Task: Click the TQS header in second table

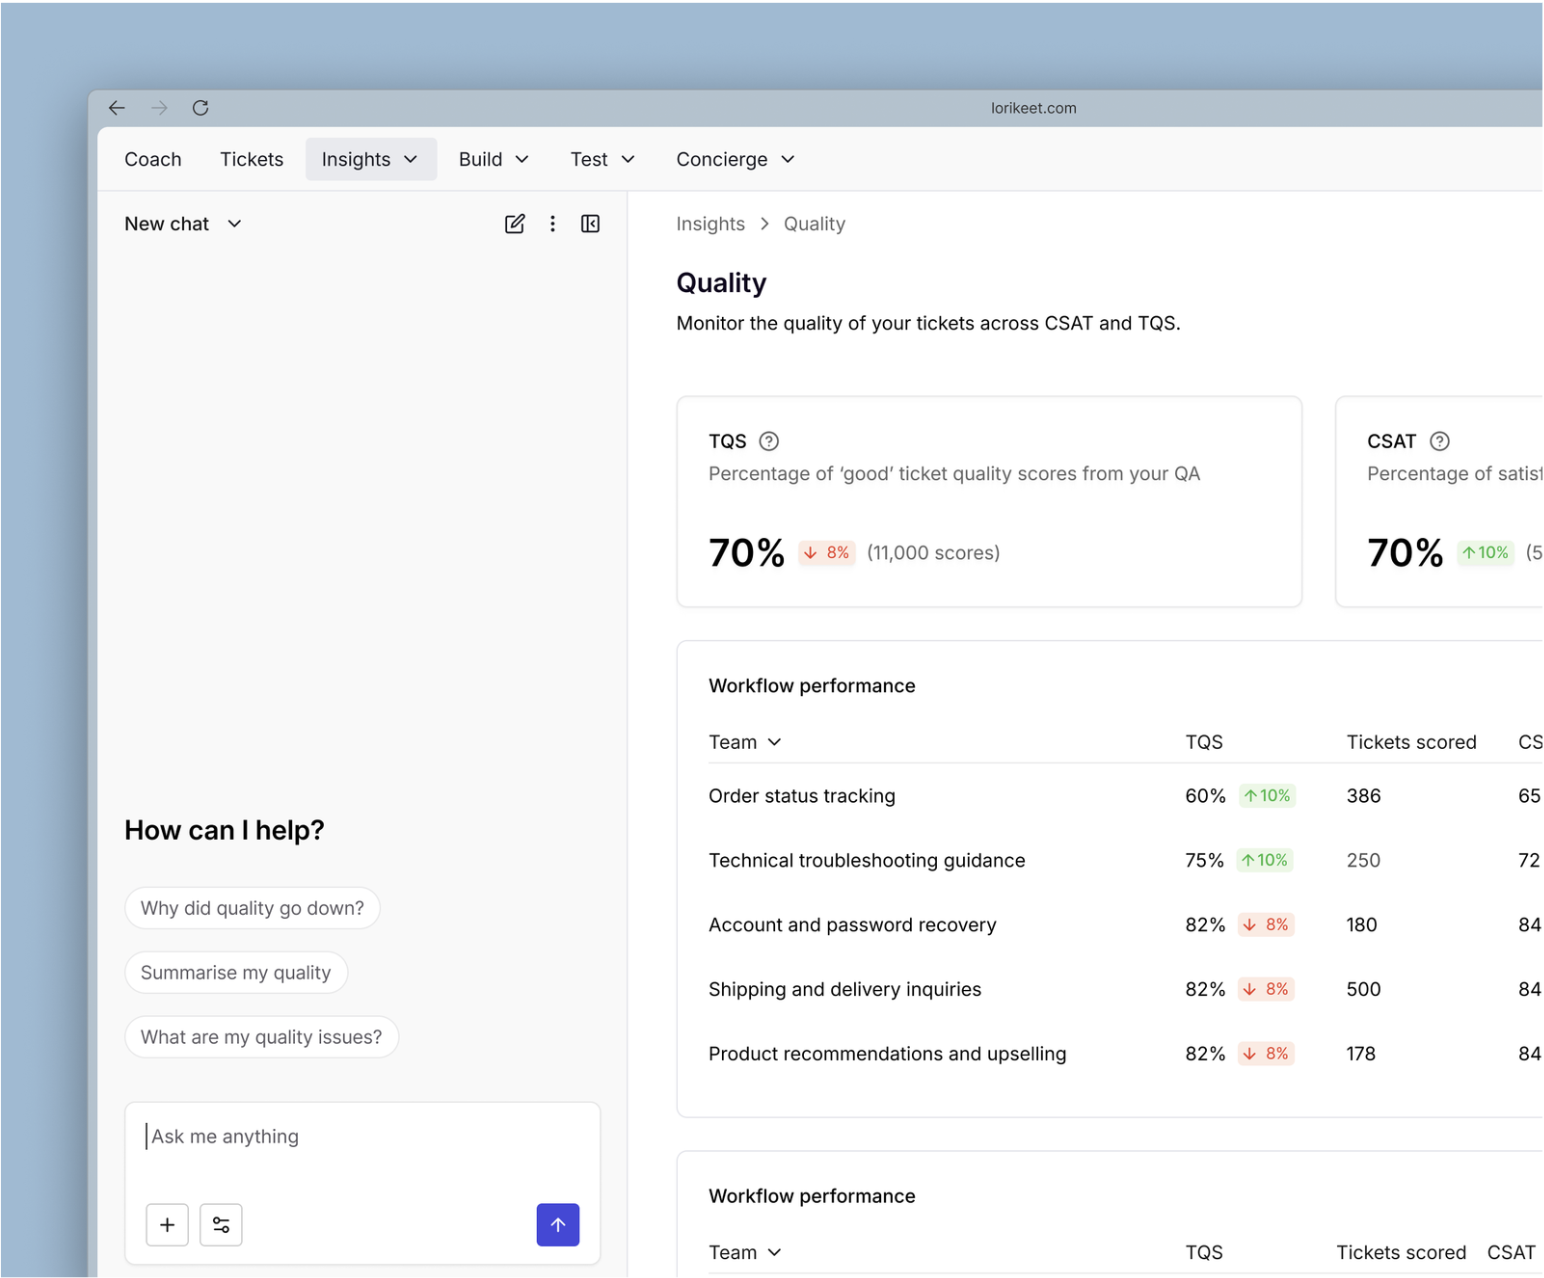Action: pos(1204,1252)
